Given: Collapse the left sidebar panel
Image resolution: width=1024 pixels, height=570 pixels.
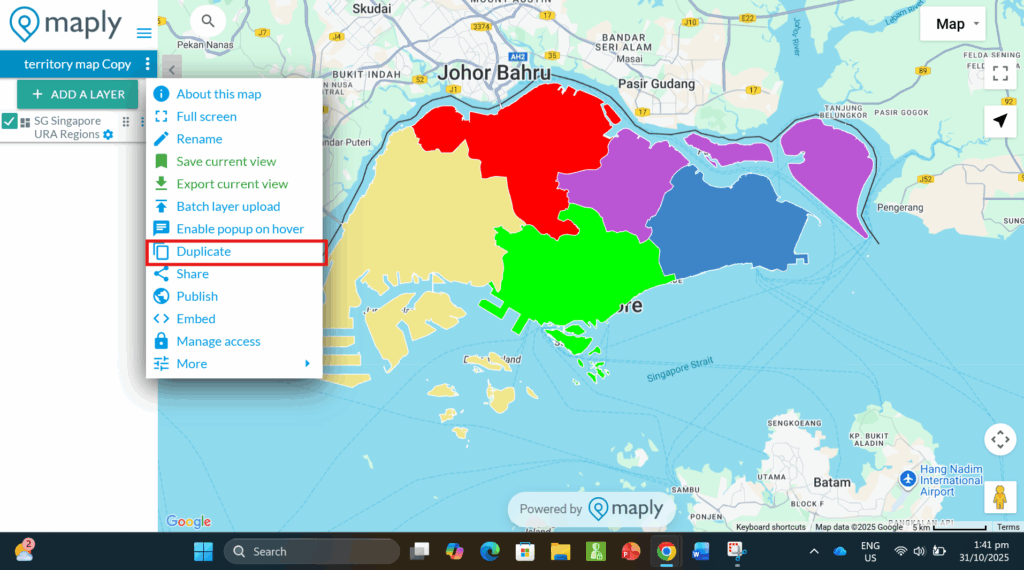Looking at the screenshot, I should click(x=171, y=69).
